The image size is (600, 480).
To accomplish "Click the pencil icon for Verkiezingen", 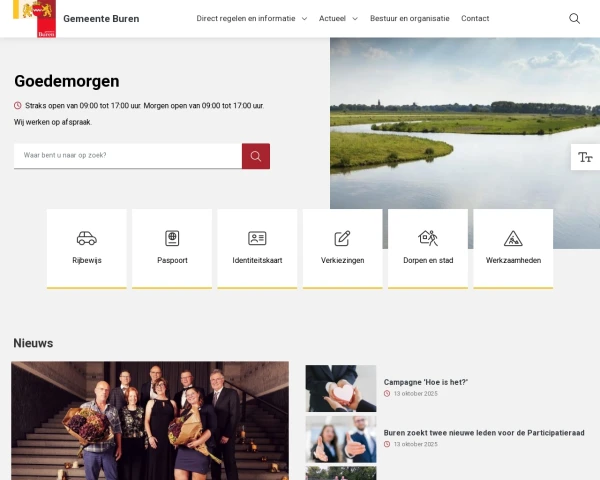I will coord(342,238).
